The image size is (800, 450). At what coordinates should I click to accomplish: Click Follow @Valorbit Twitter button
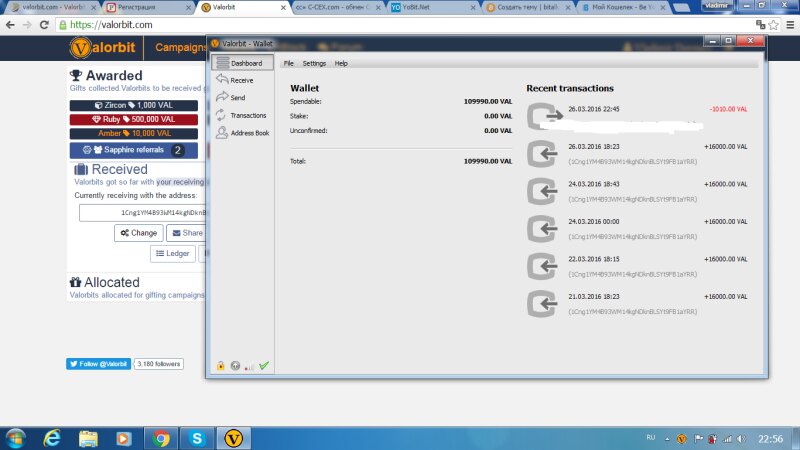pyautogui.click(x=98, y=364)
